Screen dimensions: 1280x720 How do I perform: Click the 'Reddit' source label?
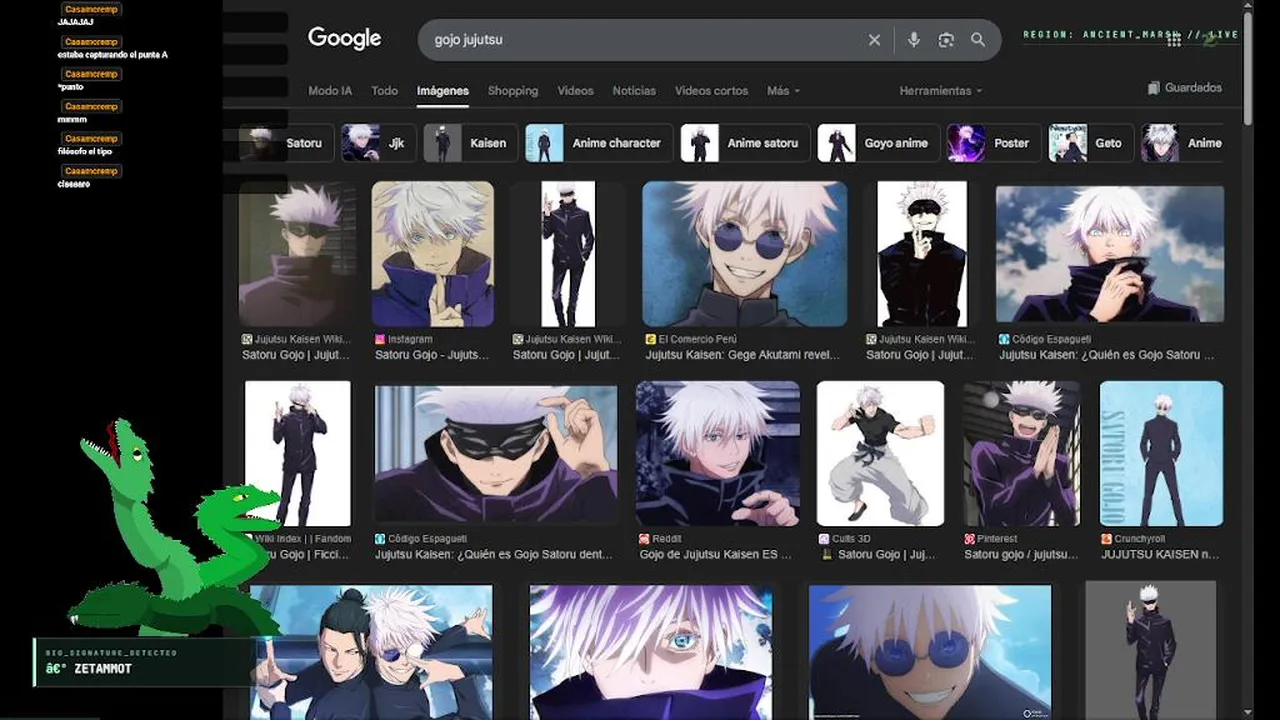click(667, 539)
